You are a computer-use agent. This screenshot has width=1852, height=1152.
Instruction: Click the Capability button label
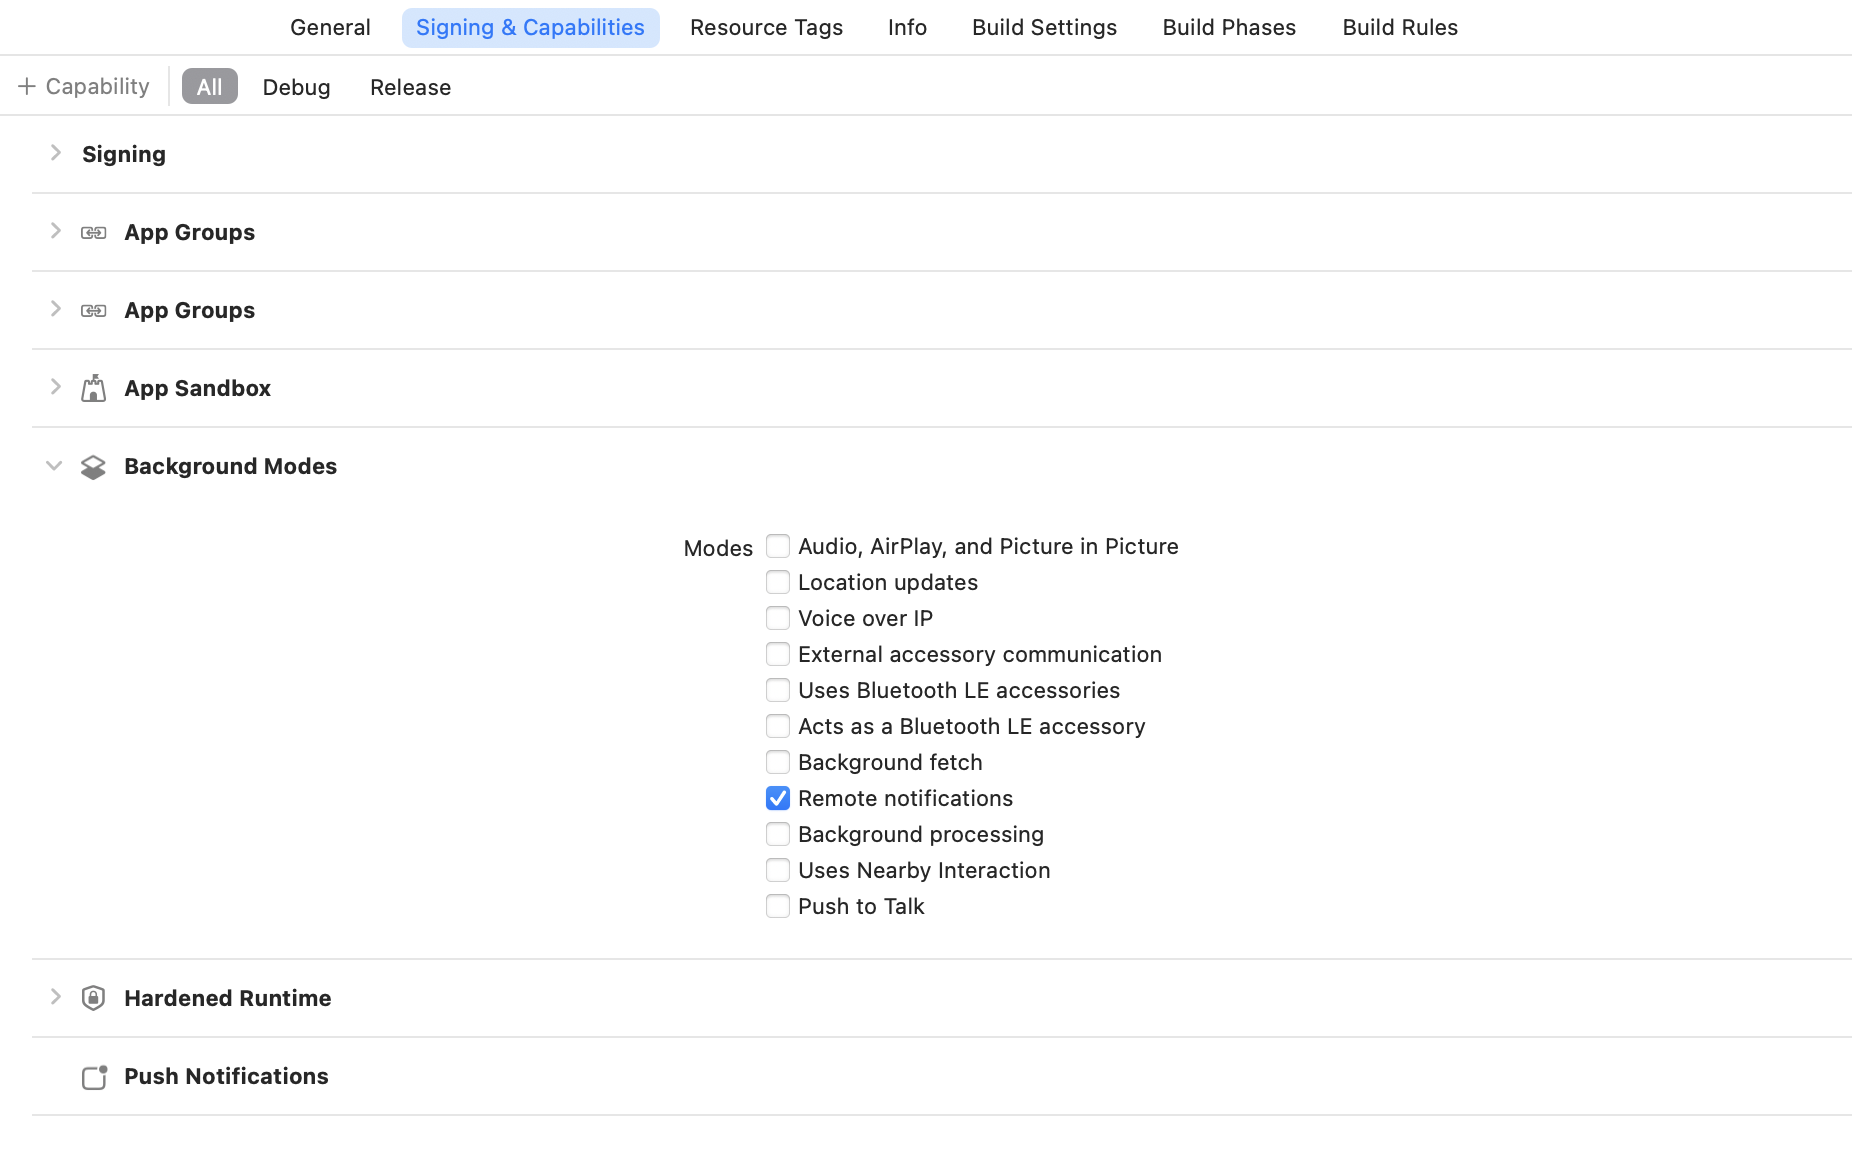click(x=97, y=86)
